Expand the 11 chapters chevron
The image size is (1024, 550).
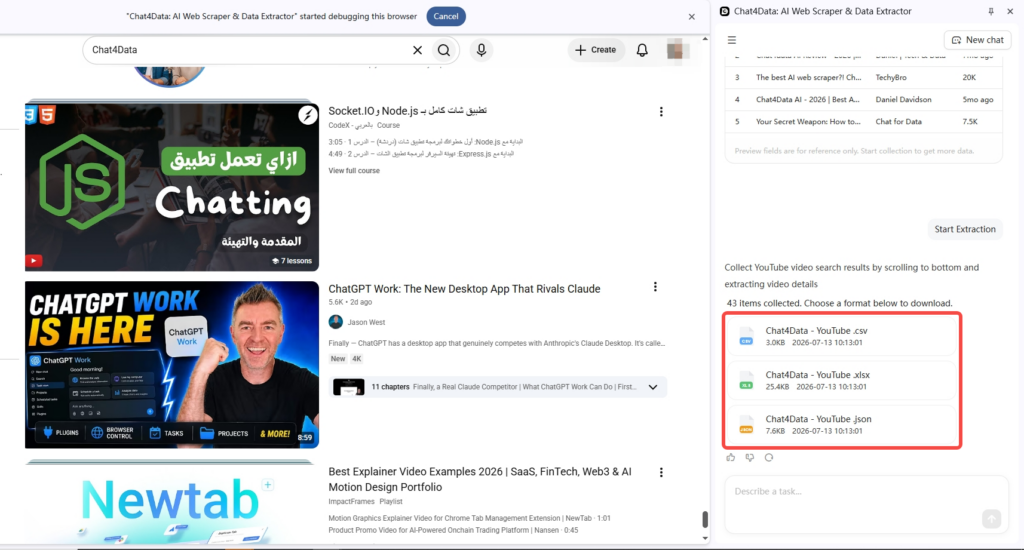(x=652, y=387)
